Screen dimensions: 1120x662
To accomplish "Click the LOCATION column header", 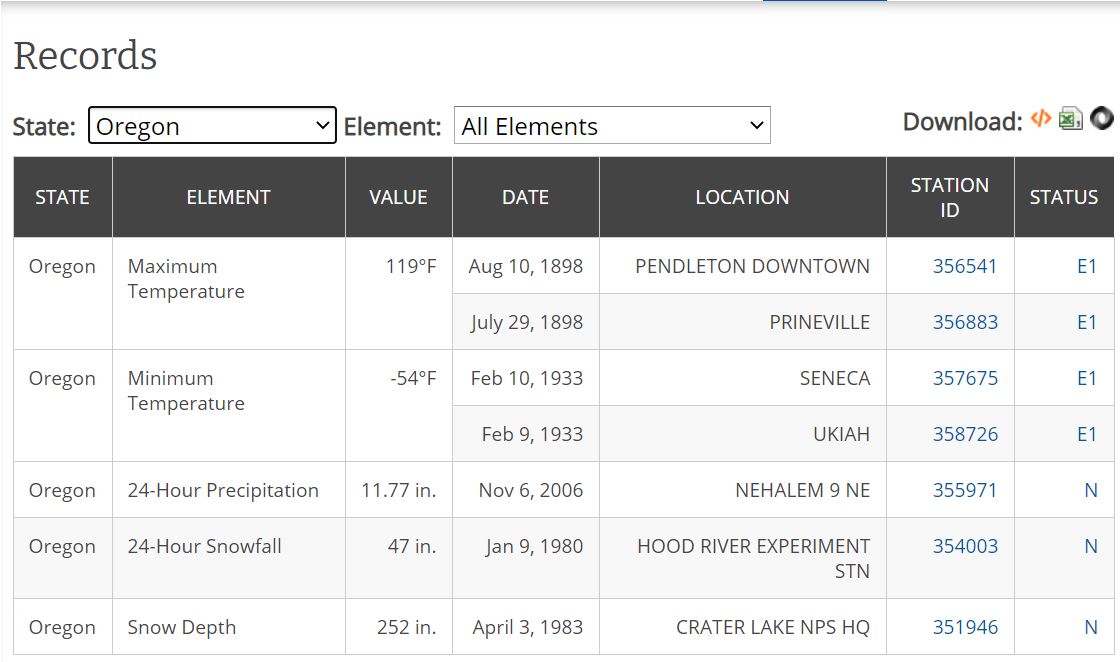I will 742,198.
